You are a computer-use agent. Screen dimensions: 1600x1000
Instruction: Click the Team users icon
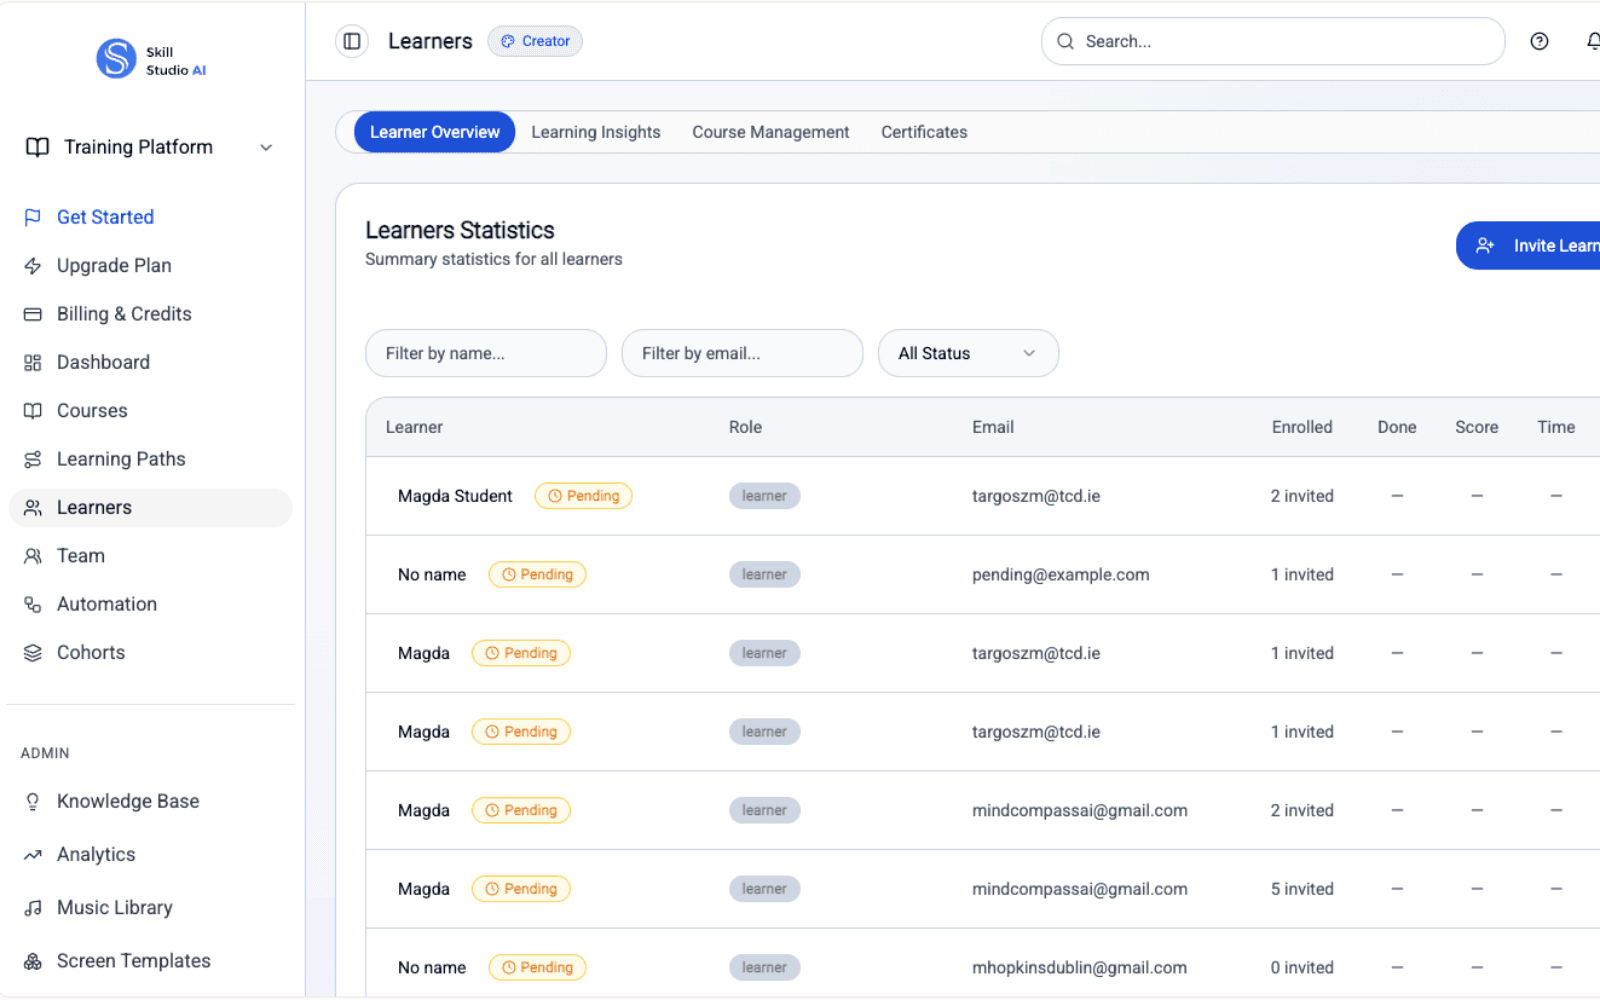[33, 556]
